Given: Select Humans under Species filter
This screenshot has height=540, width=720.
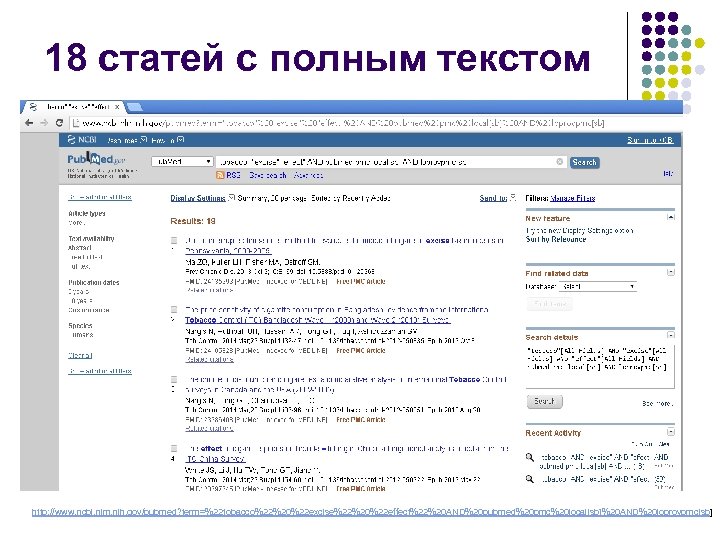Looking at the screenshot, I should [83, 335].
